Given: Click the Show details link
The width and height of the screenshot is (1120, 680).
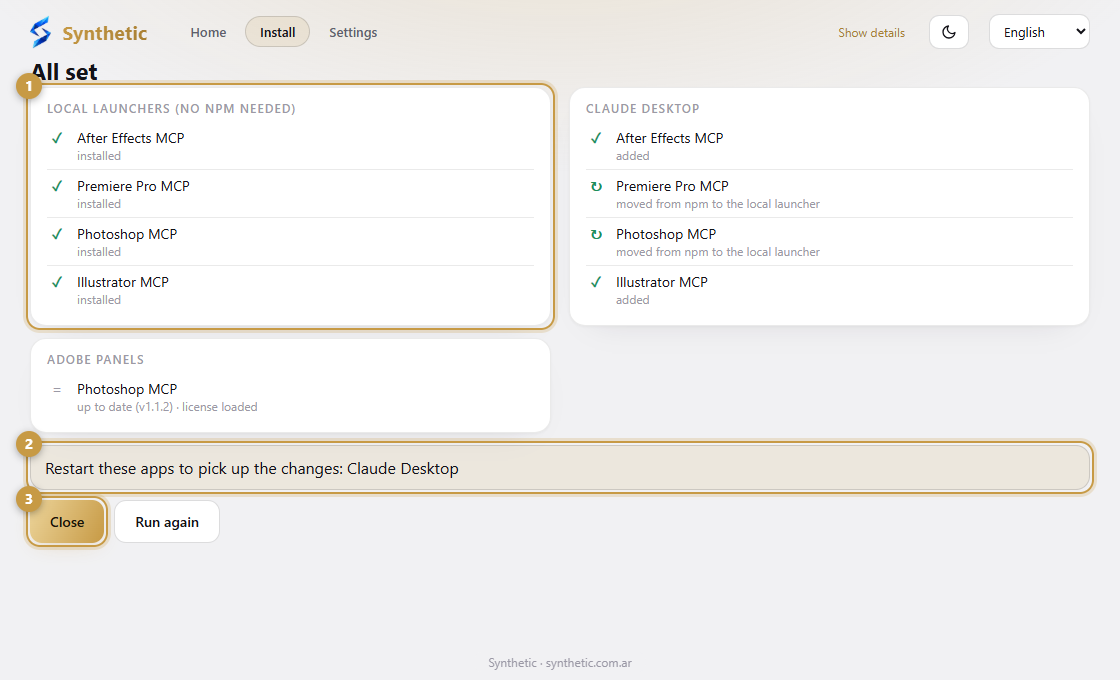Looking at the screenshot, I should click(x=871, y=33).
